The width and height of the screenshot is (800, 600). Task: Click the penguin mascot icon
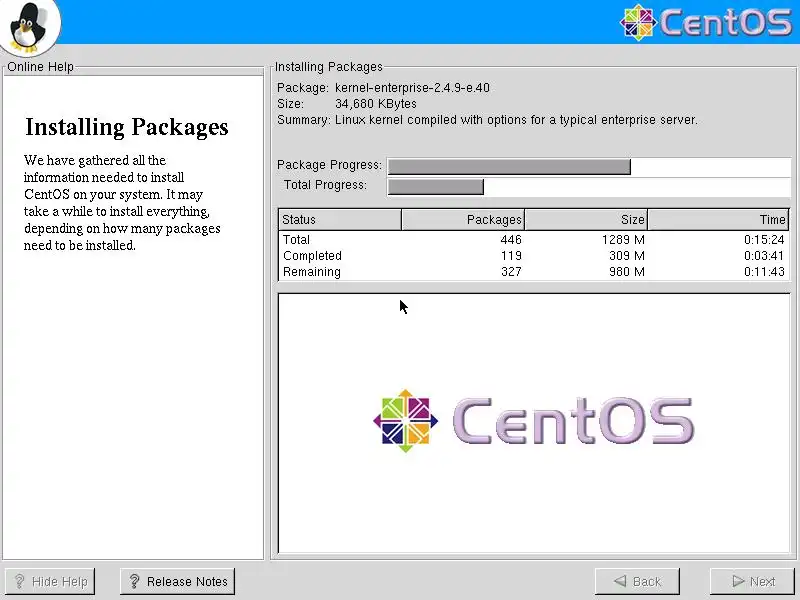click(x=30, y=27)
